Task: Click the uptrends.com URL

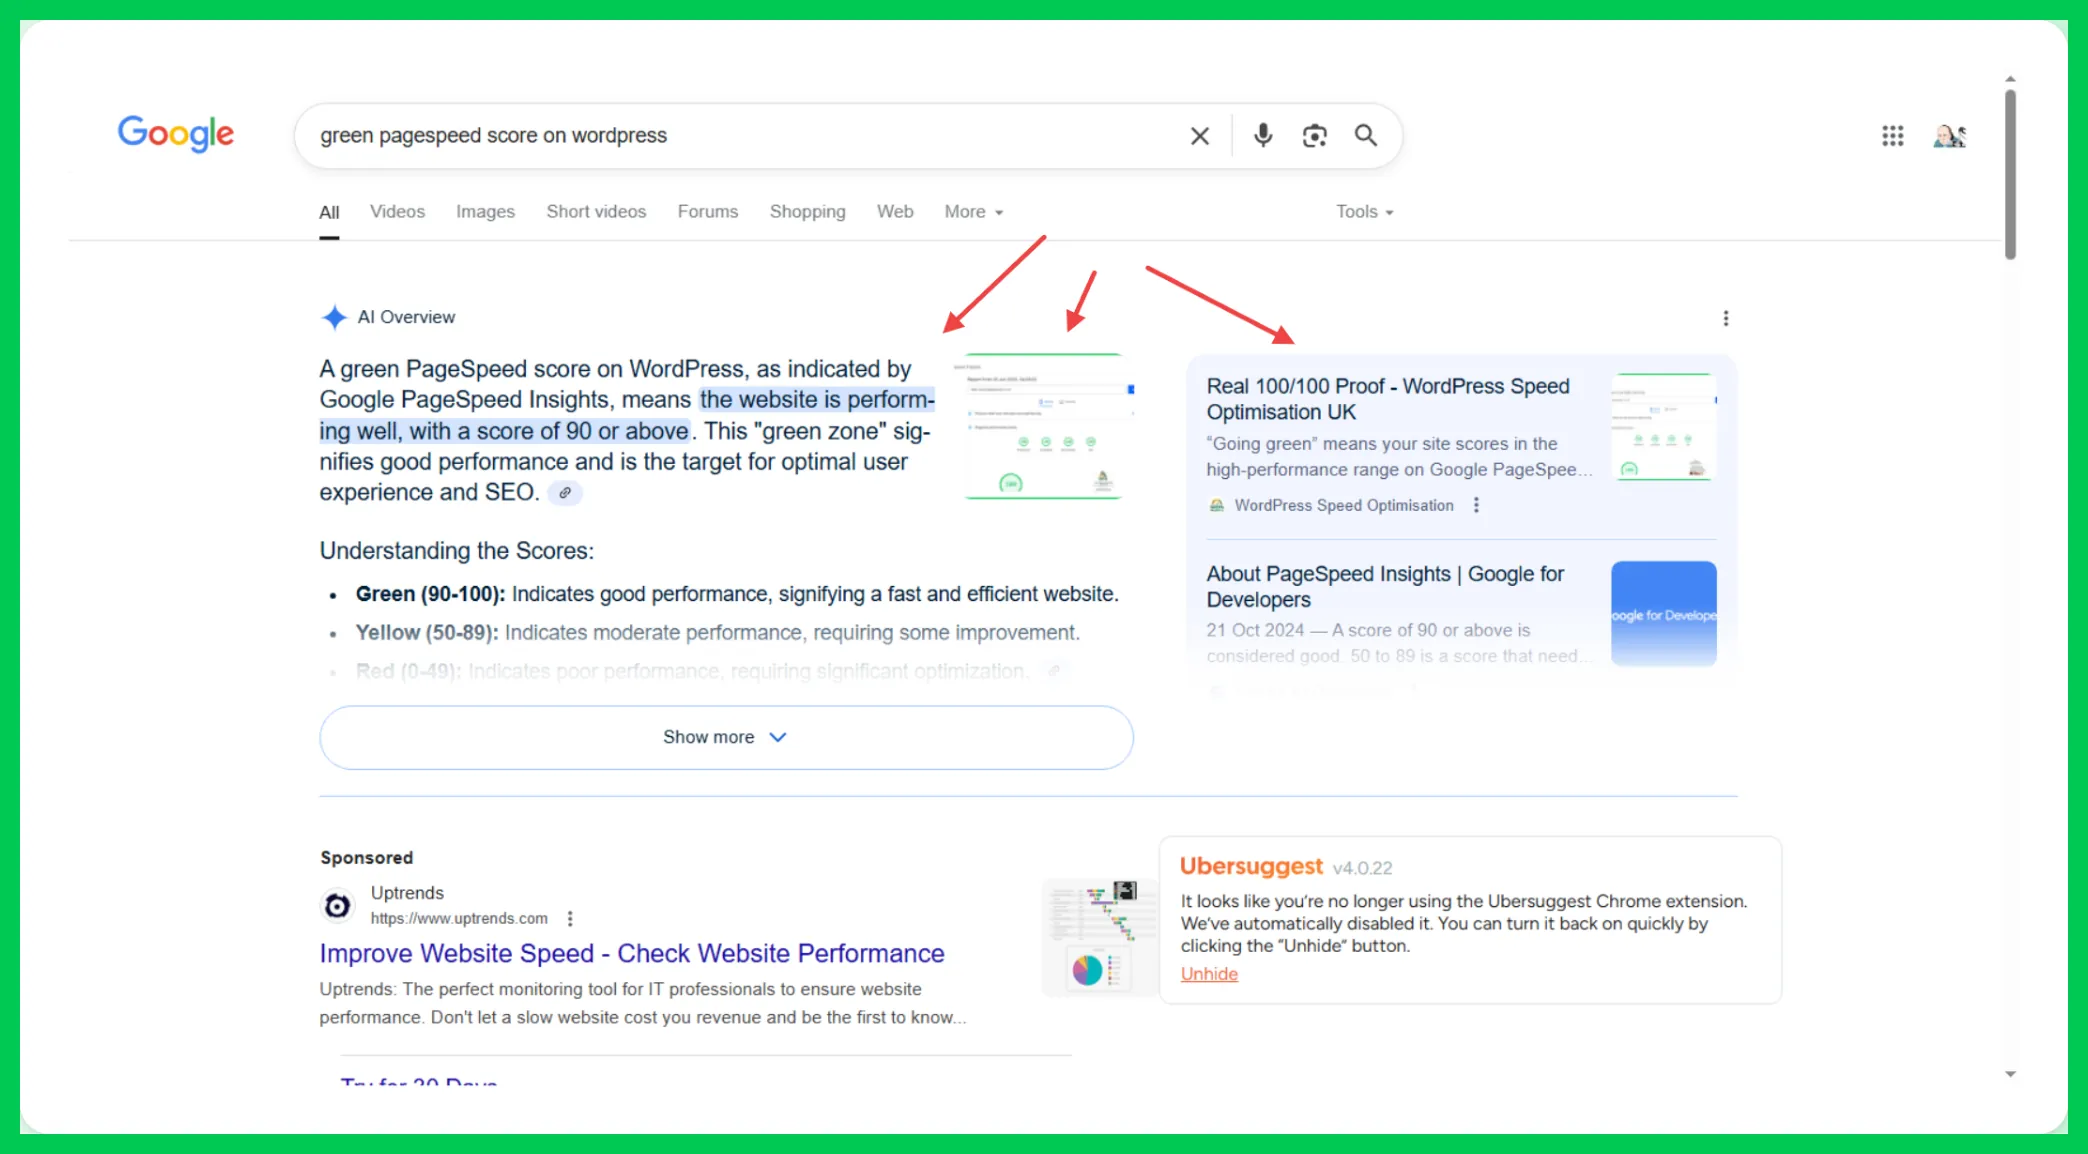Action: coord(459,918)
